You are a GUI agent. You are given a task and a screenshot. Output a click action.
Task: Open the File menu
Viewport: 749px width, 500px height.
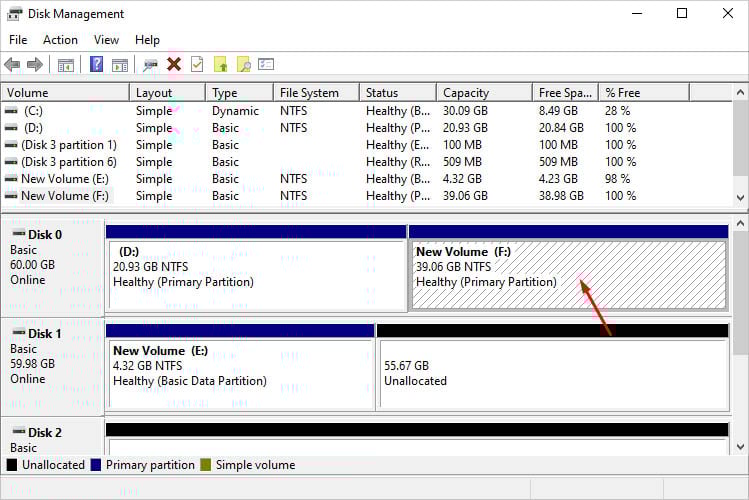point(18,40)
